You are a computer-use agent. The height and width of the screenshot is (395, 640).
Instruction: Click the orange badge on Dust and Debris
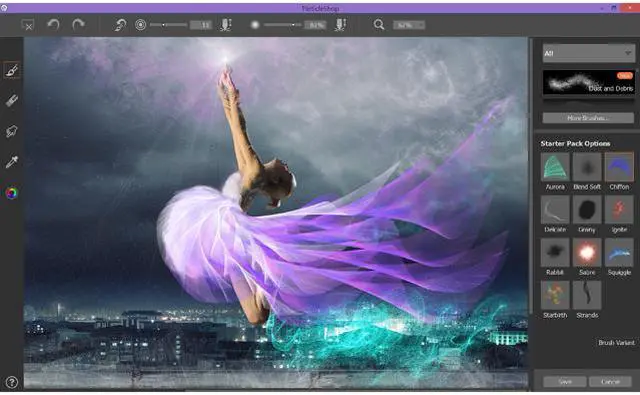pyautogui.click(x=624, y=75)
